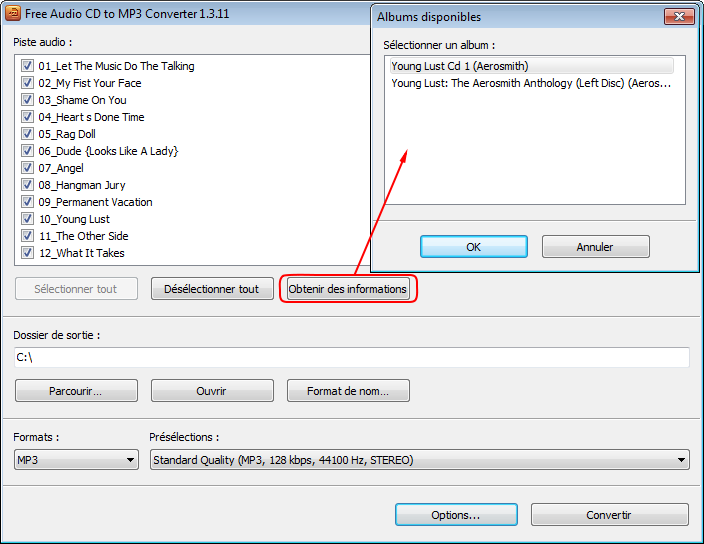
Task: Click the Ouvrir button
Action: click(212, 390)
